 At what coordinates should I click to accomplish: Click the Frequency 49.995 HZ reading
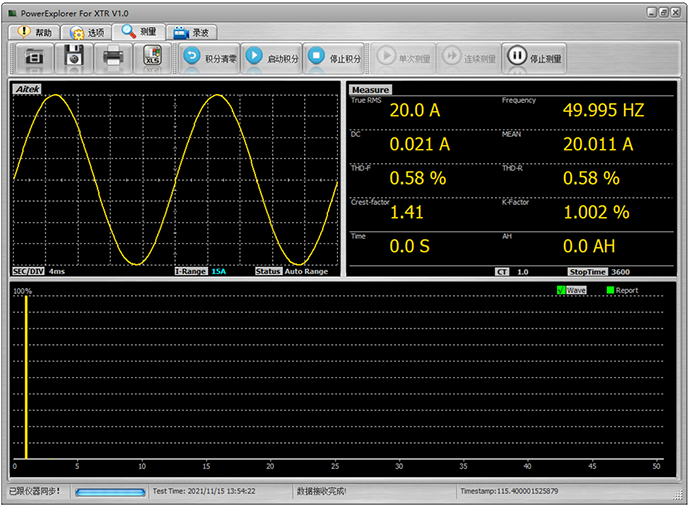pyautogui.click(x=603, y=110)
